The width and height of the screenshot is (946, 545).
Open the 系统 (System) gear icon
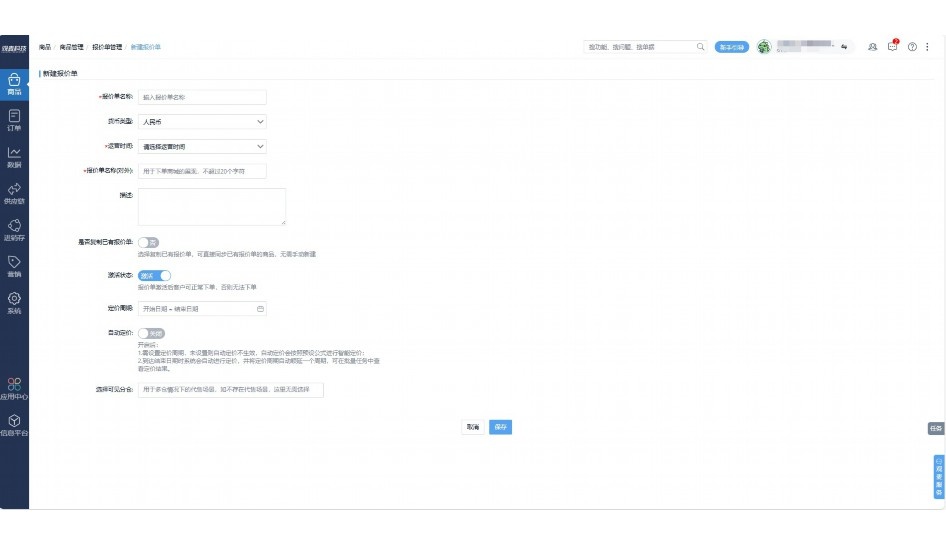point(14,302)
